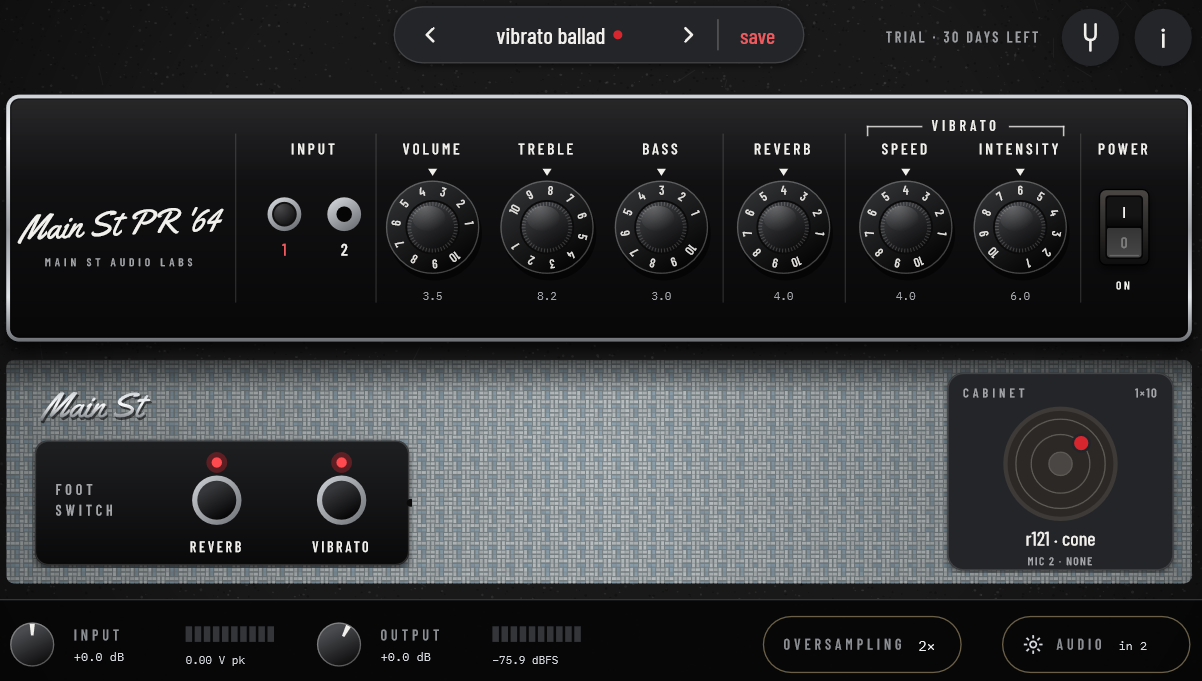
Task: Click the Trial · 30 days left notice
Action: pyautogui.click(x=962, y=38)
